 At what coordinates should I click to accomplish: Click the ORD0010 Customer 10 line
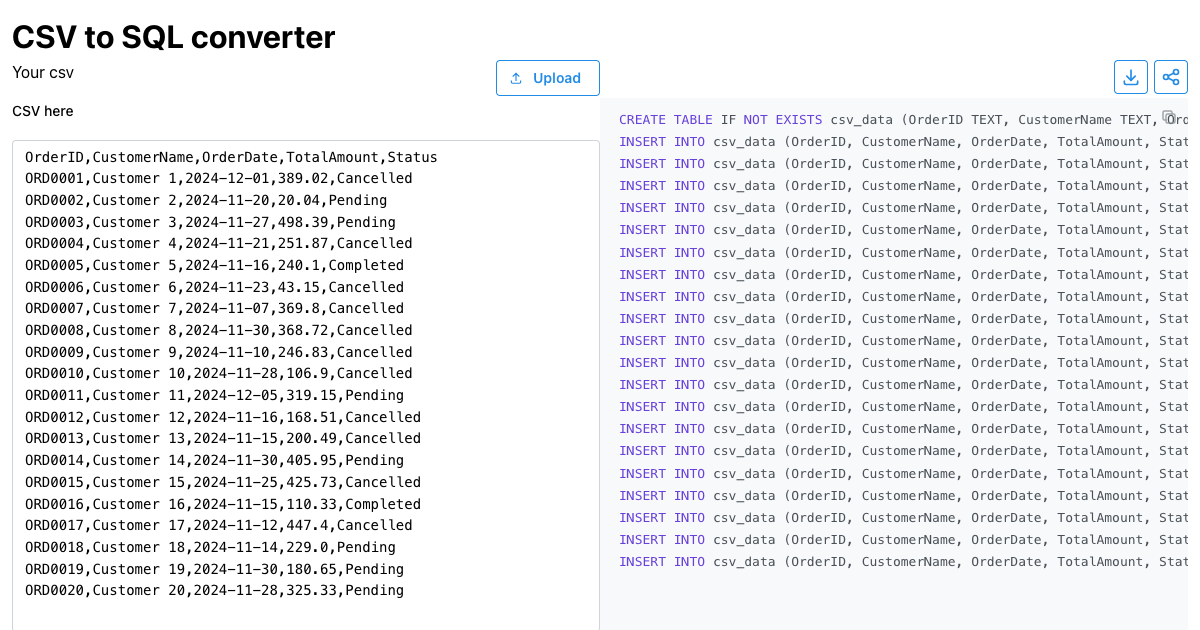coord(218,374)
